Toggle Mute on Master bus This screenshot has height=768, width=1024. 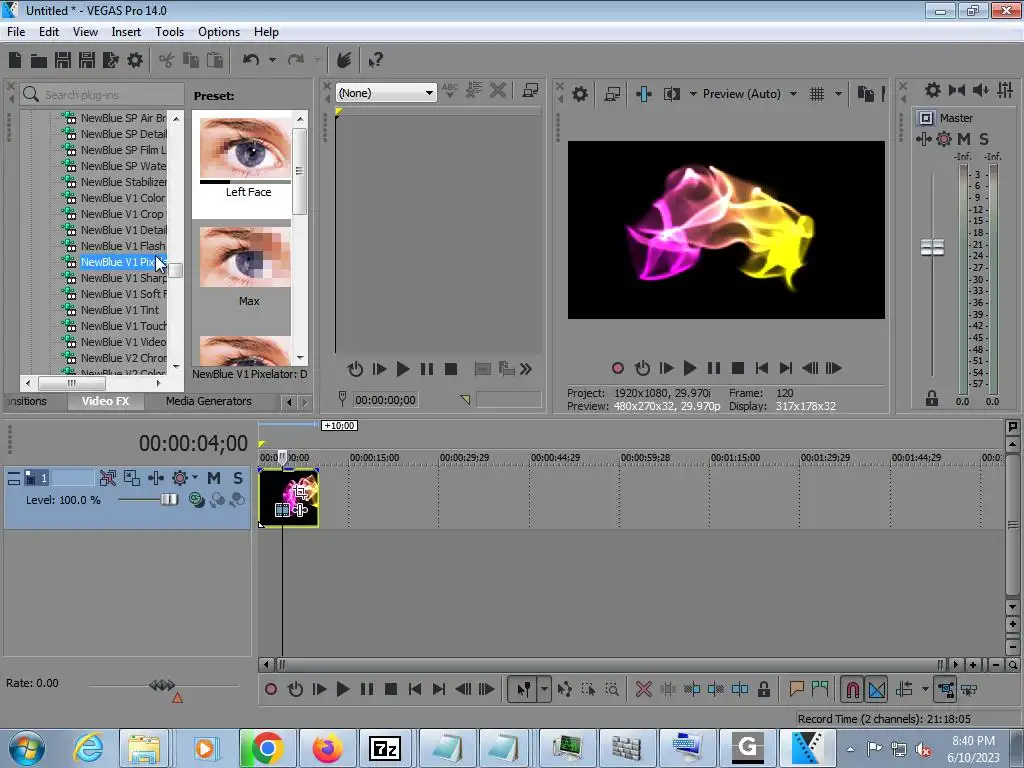pyautogui.click(x=964, y=138)
